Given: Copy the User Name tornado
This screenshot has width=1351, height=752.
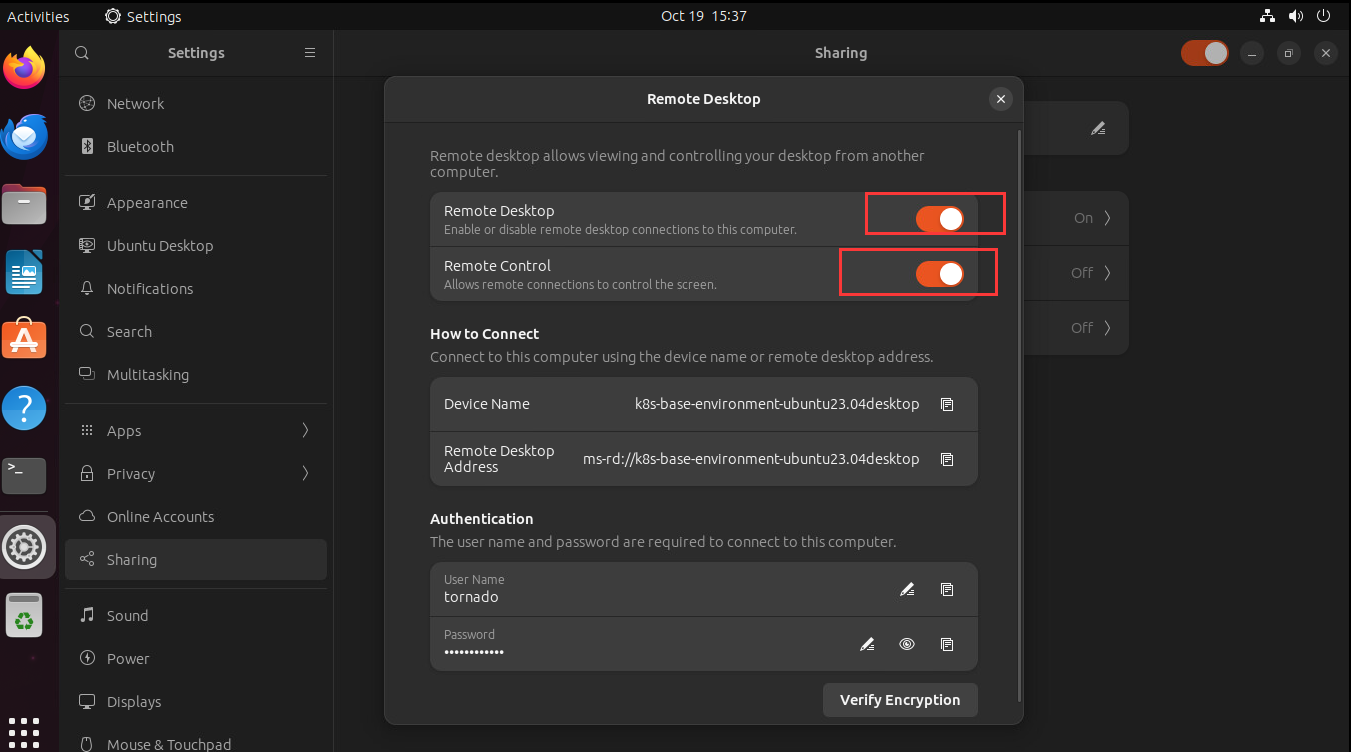Looking at the screenshot, I should [x=947, y=589].
